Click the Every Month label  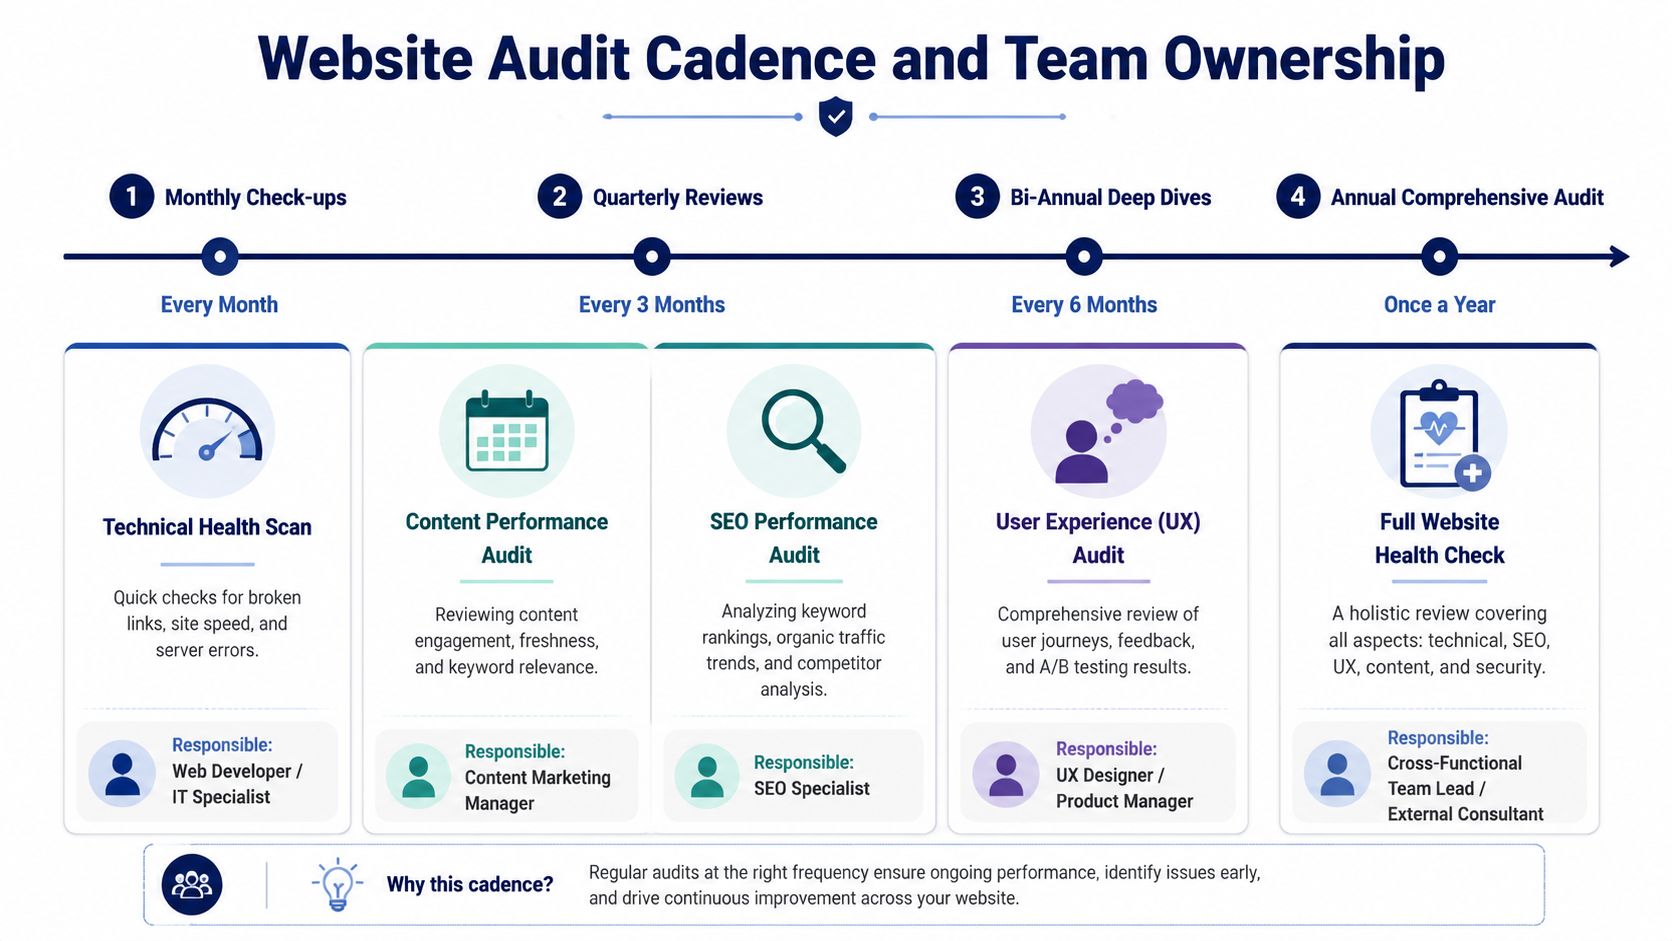(x=219, y=304)
